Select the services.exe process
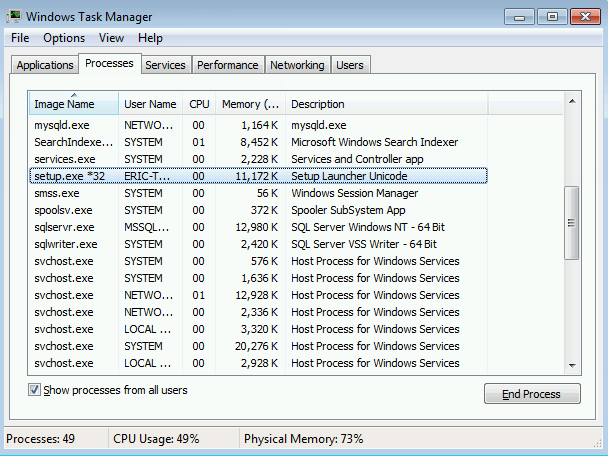Image resolution: width=608 pixels, height=456 pixels. pyautogui.click(x=258, y=159)
